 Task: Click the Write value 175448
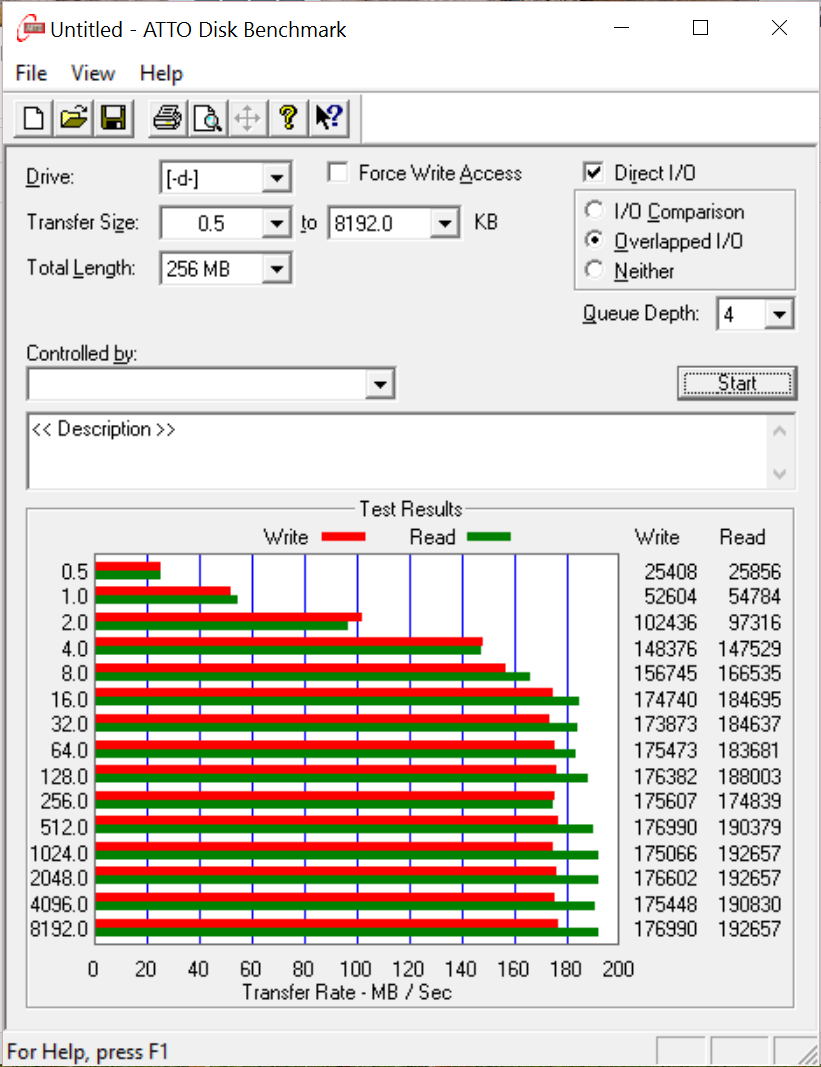coord(665,904)
